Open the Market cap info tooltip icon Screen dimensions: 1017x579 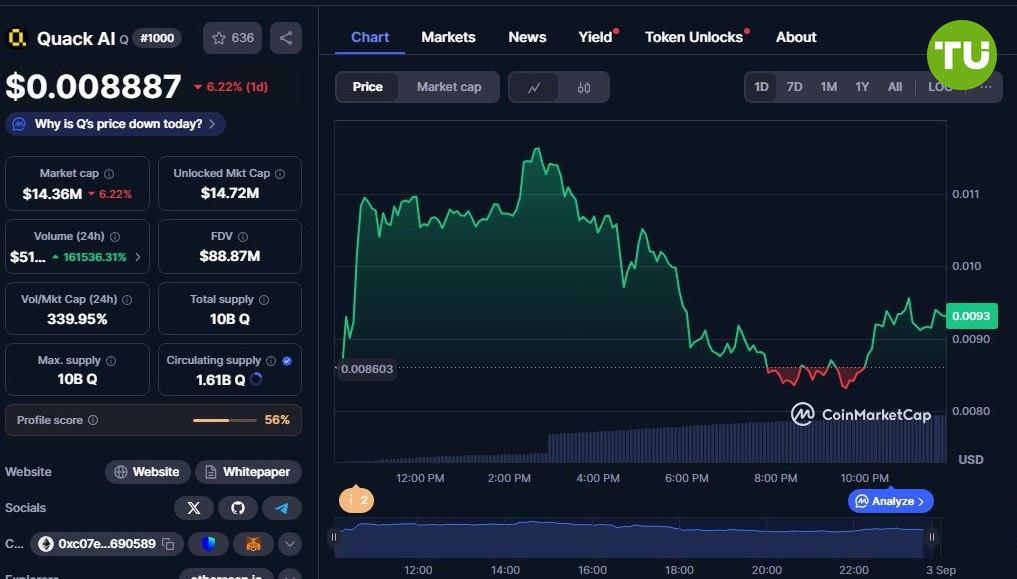(x=109, y=174)
